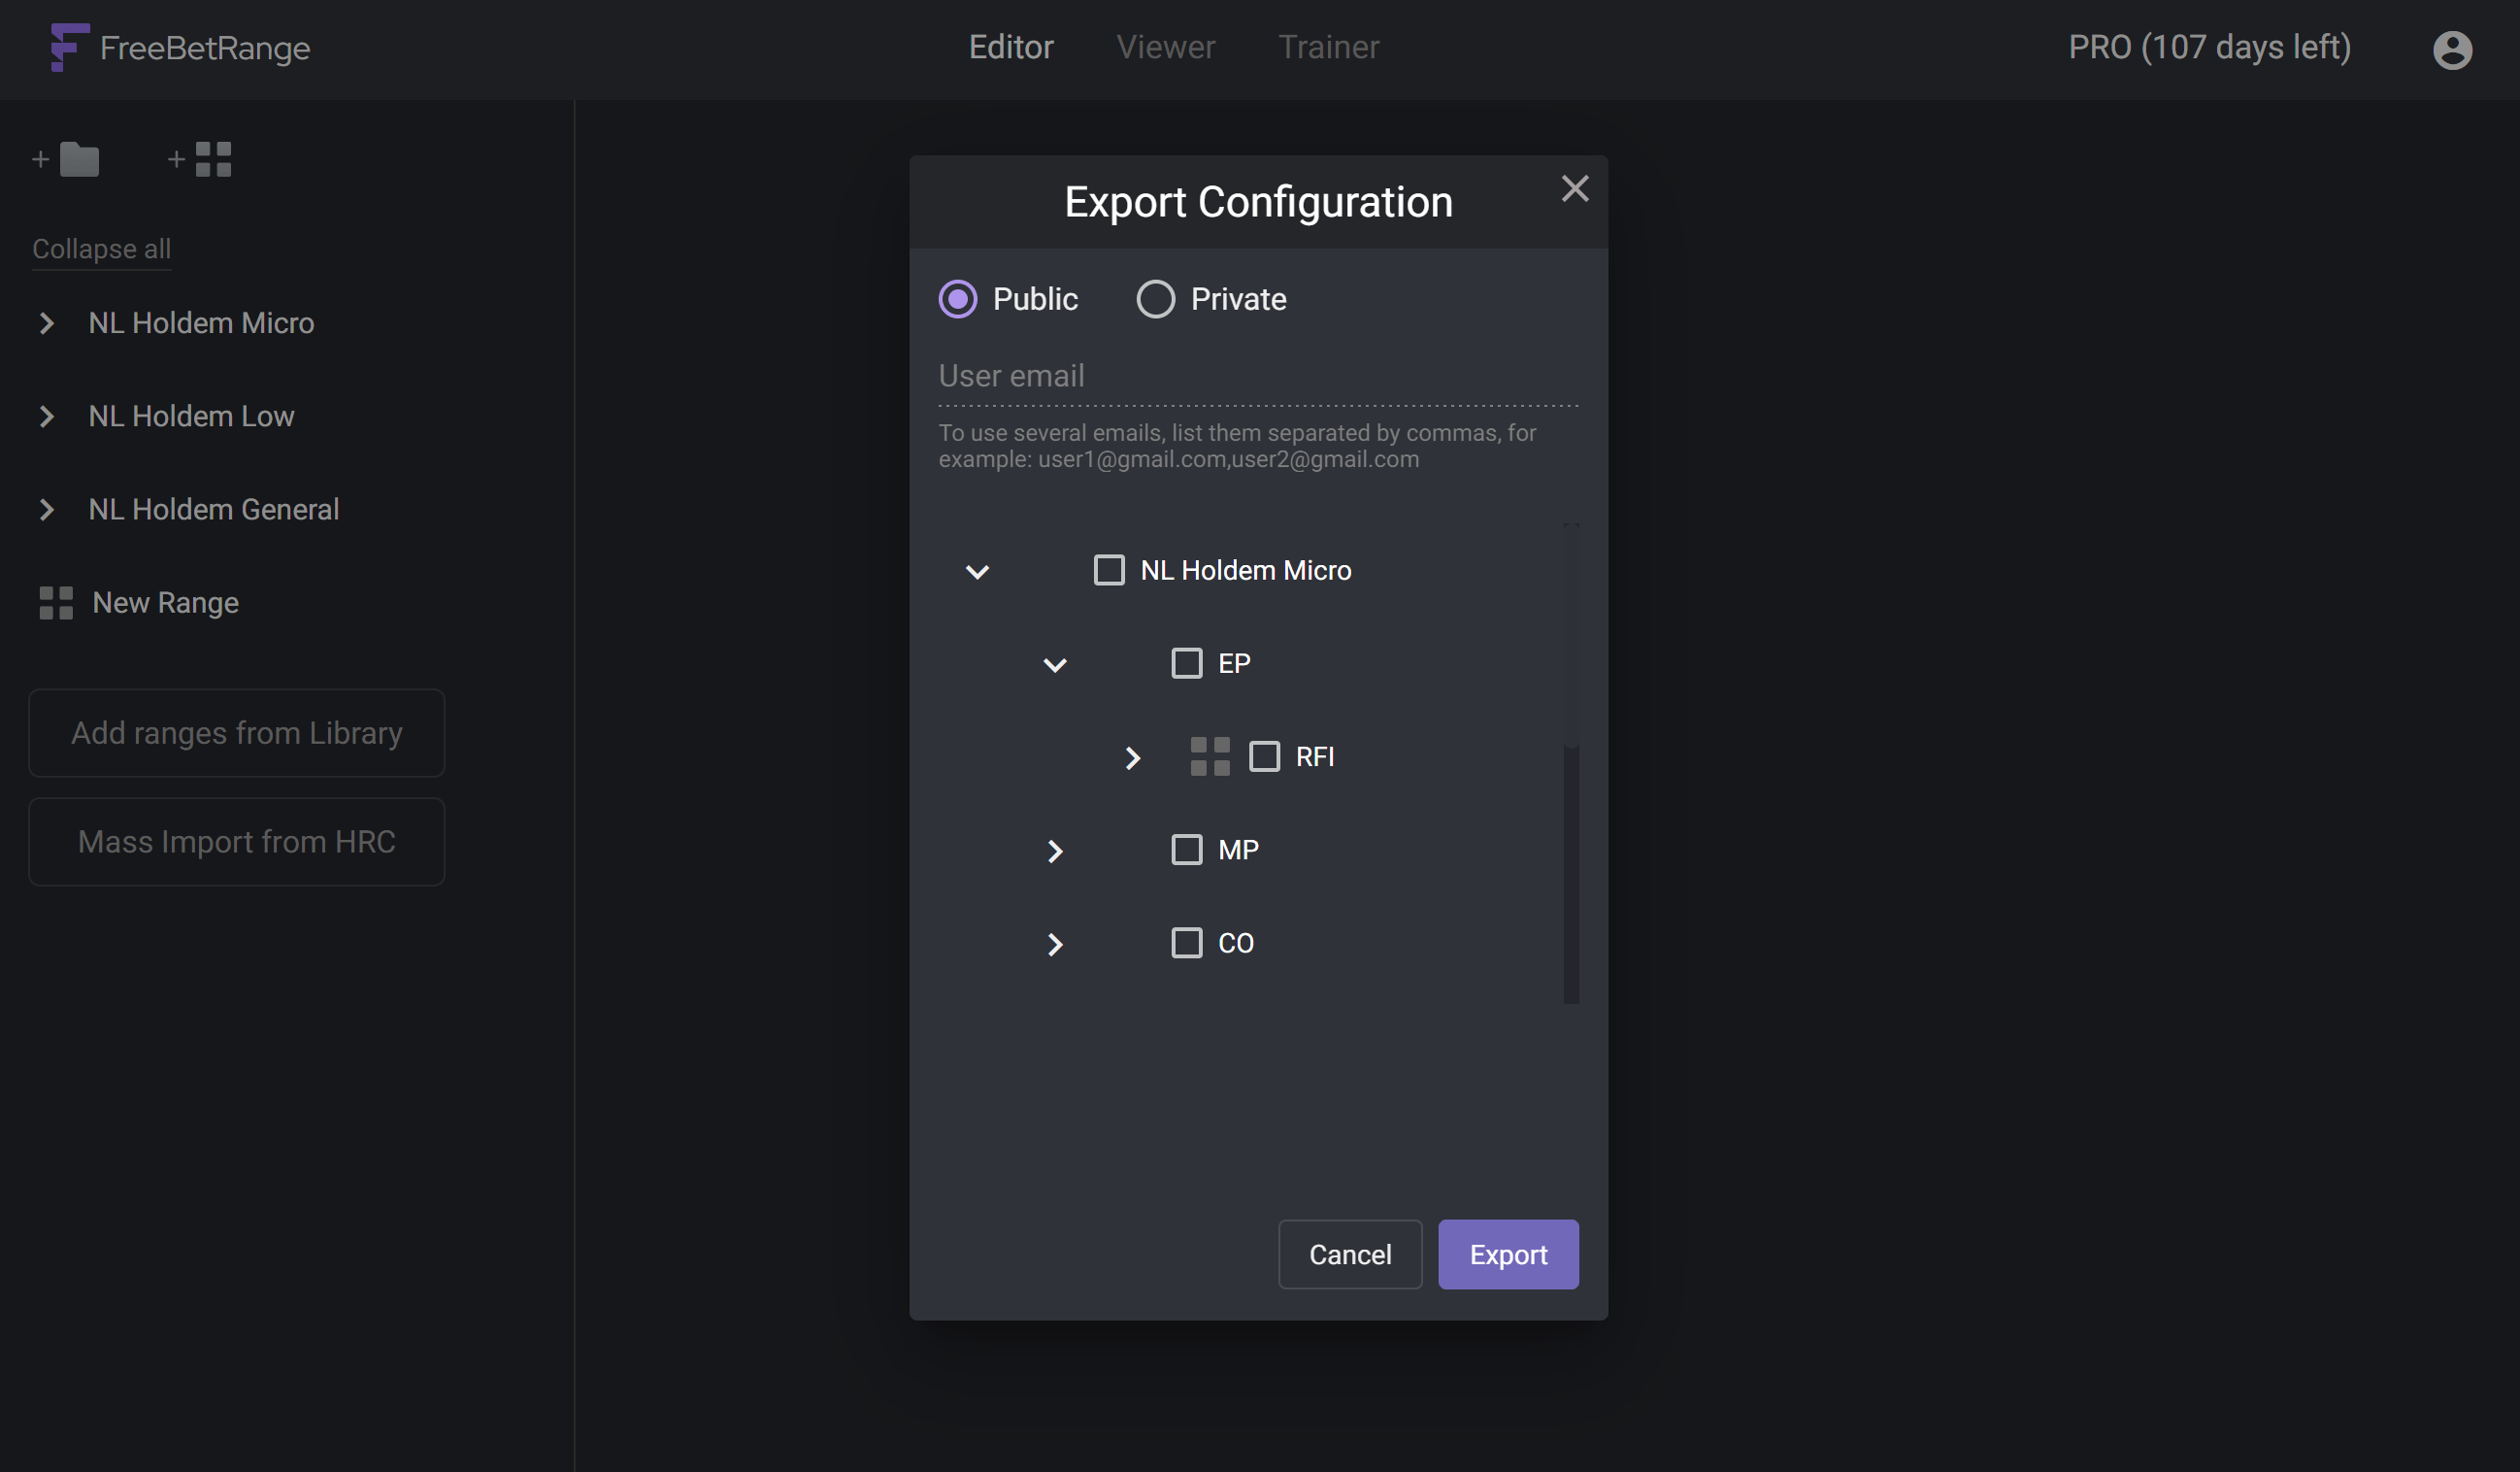This screenshot has height=1472, width=2520.
Task: Tick the RFI range checkbox
Action: [1264, 757]
